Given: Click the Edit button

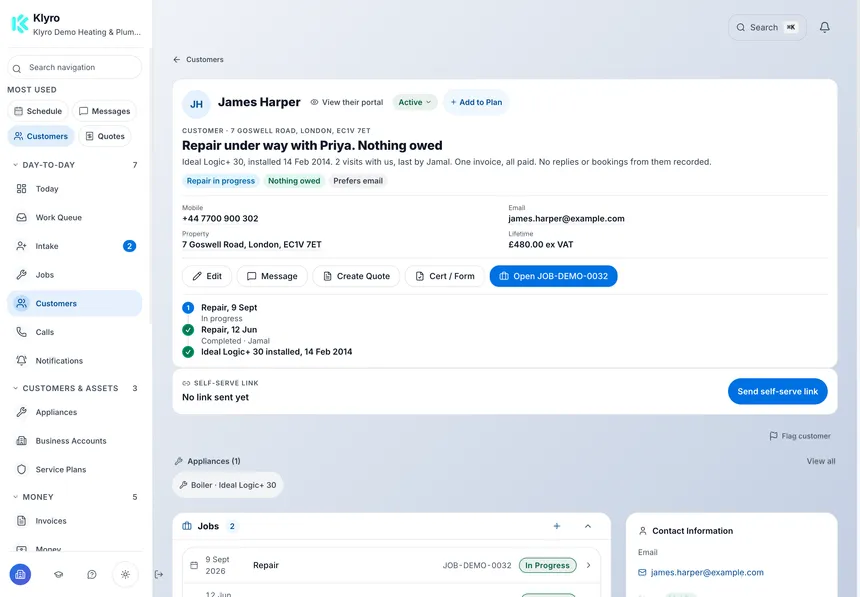Looking at the screenshot, I should (x=207, y=276).
